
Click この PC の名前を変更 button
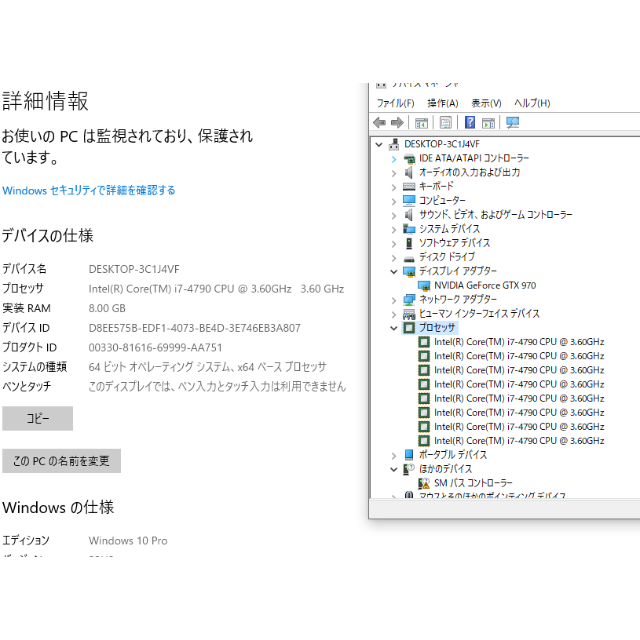click(61, 461)
